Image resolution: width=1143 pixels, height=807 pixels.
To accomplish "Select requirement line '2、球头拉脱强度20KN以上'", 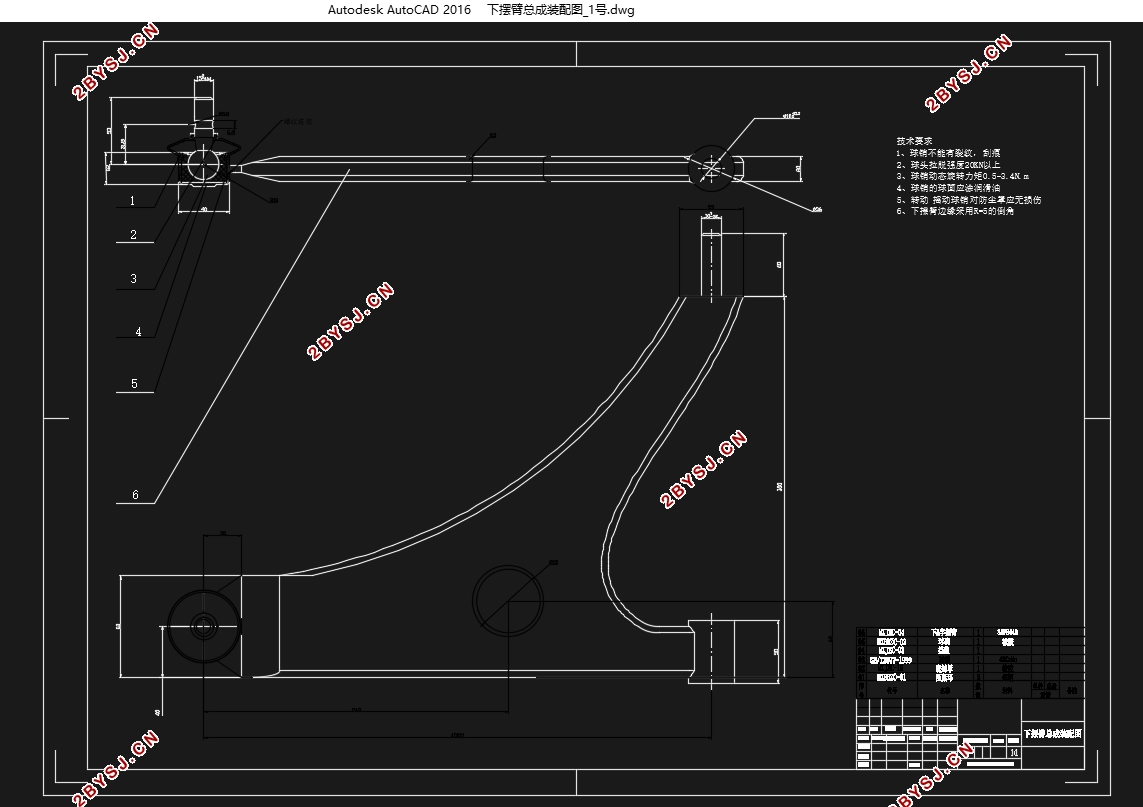I will coord(948,165).
